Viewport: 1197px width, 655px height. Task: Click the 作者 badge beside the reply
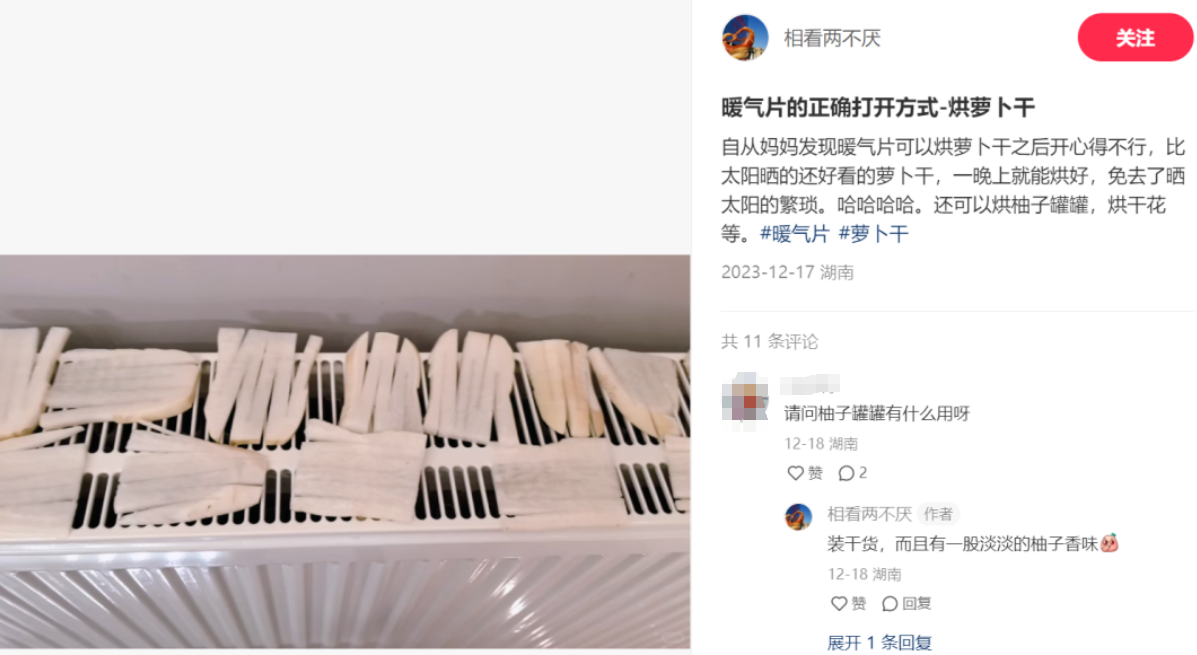(x=938, y=514)
